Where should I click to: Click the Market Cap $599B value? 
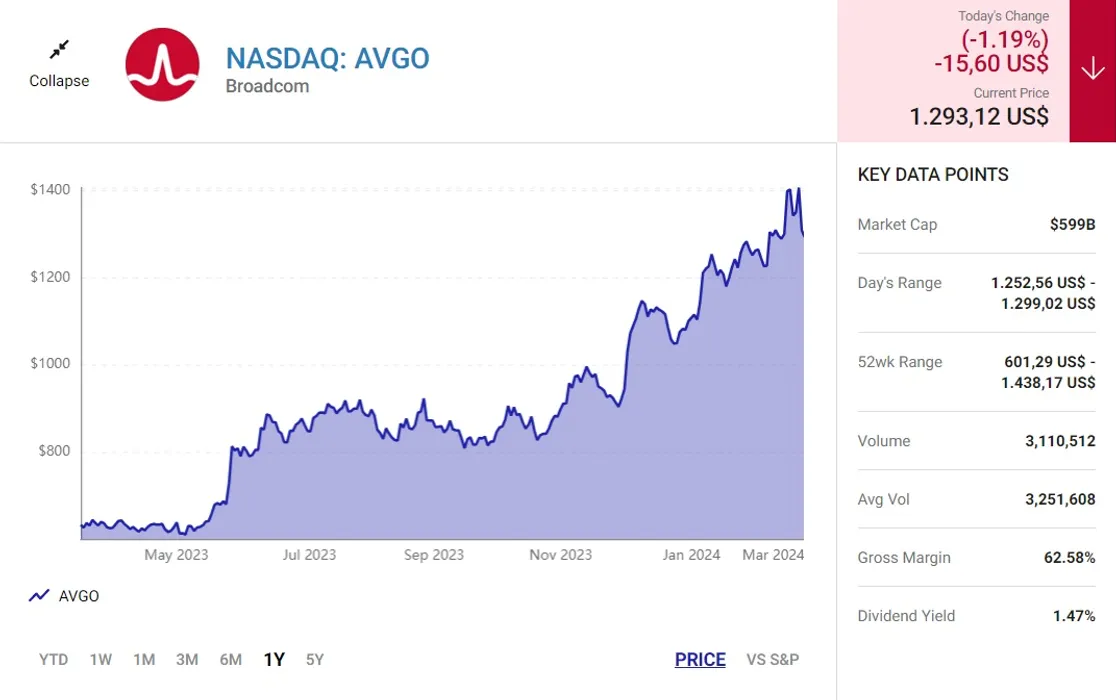point(1072,225)
